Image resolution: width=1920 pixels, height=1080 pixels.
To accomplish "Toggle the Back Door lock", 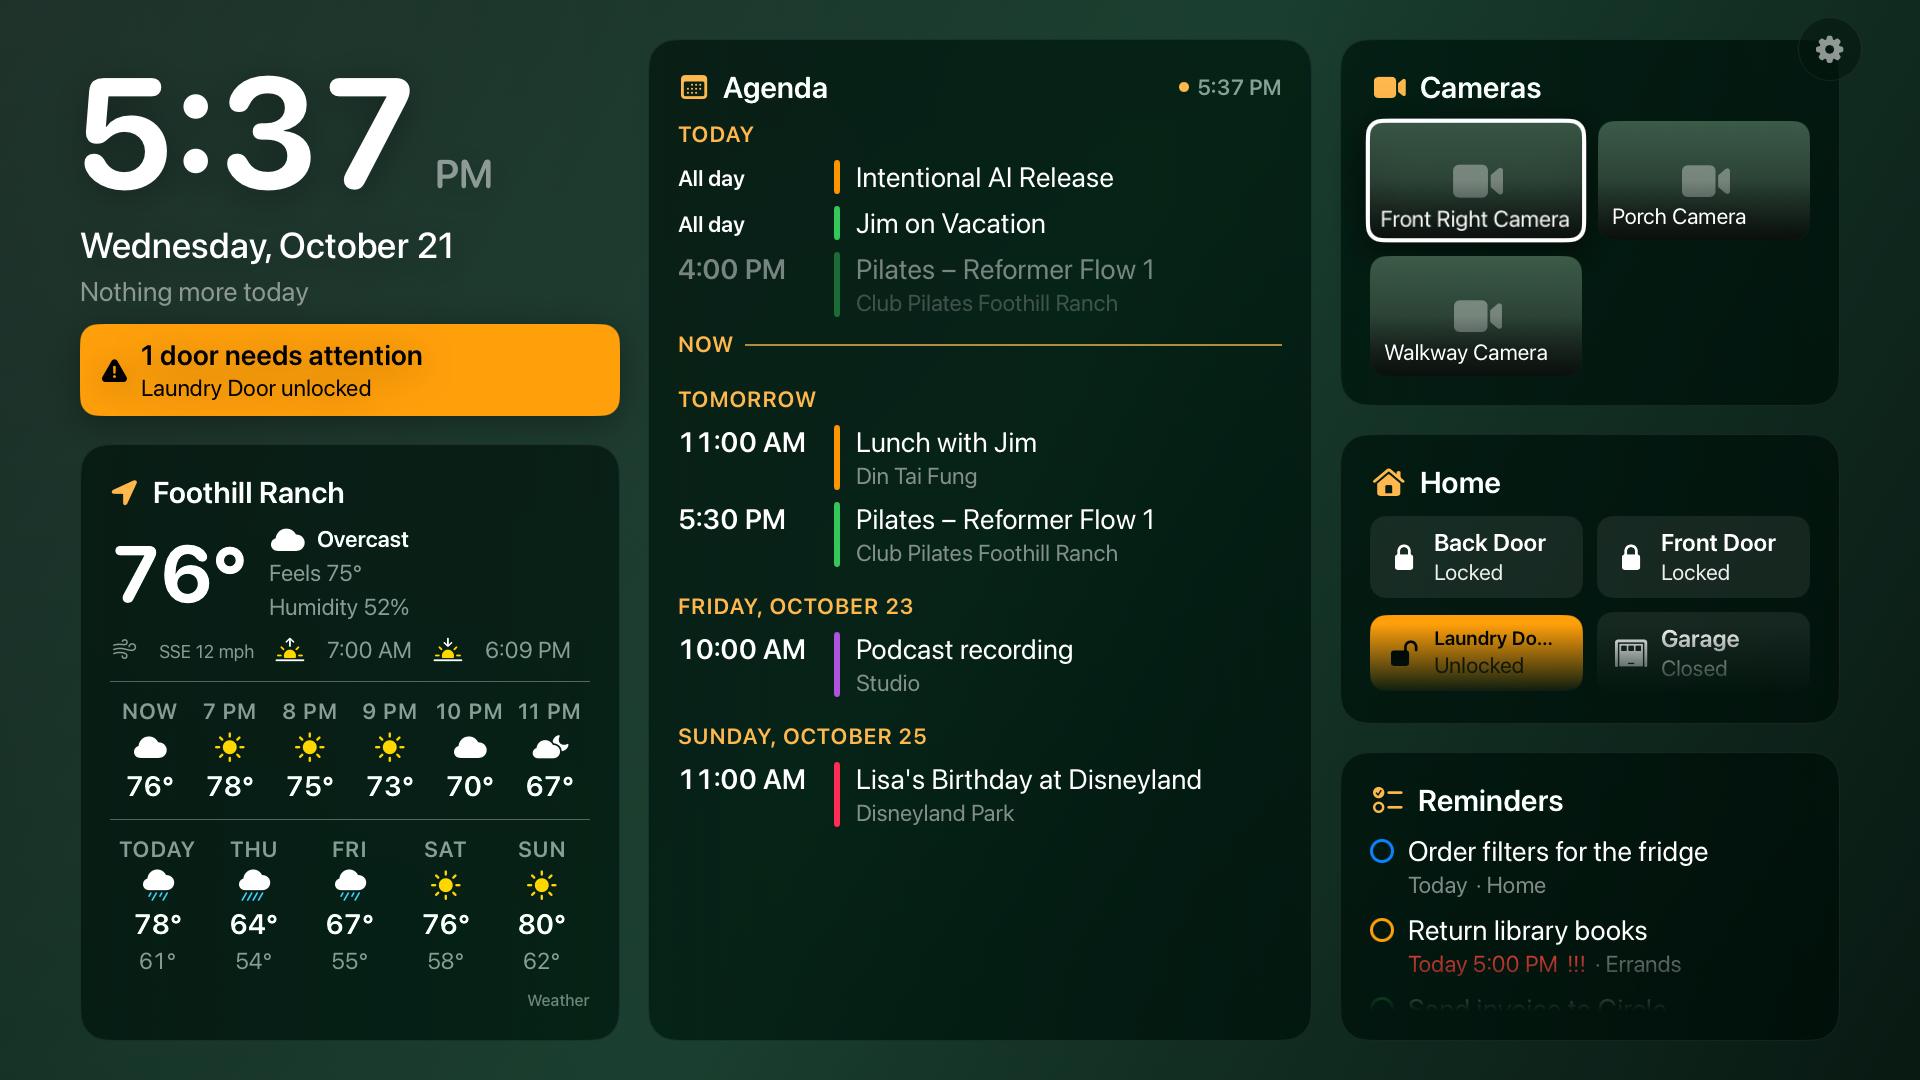I will coord(1476,557).
